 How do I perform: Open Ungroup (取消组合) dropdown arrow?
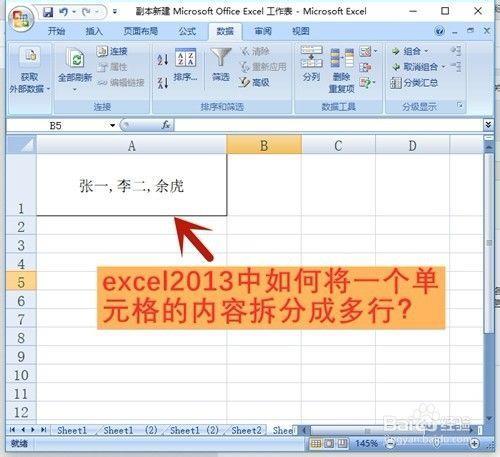[443, 67]
